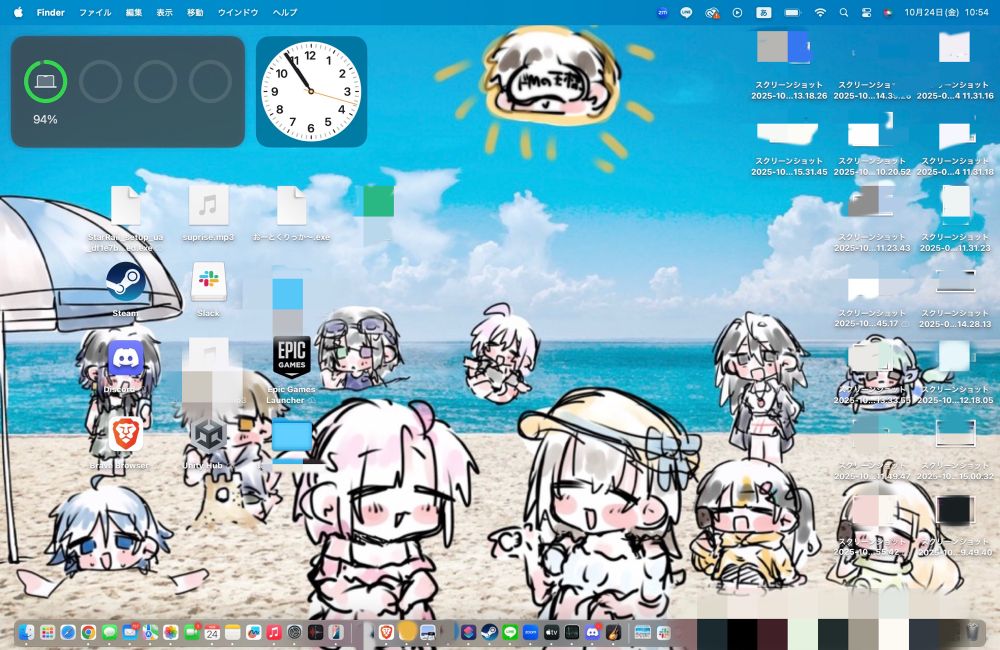Open Creative Cloud menu bar icon
Image resolution: width=1000 pixels, height=650 pixels.
coord(712,12)
